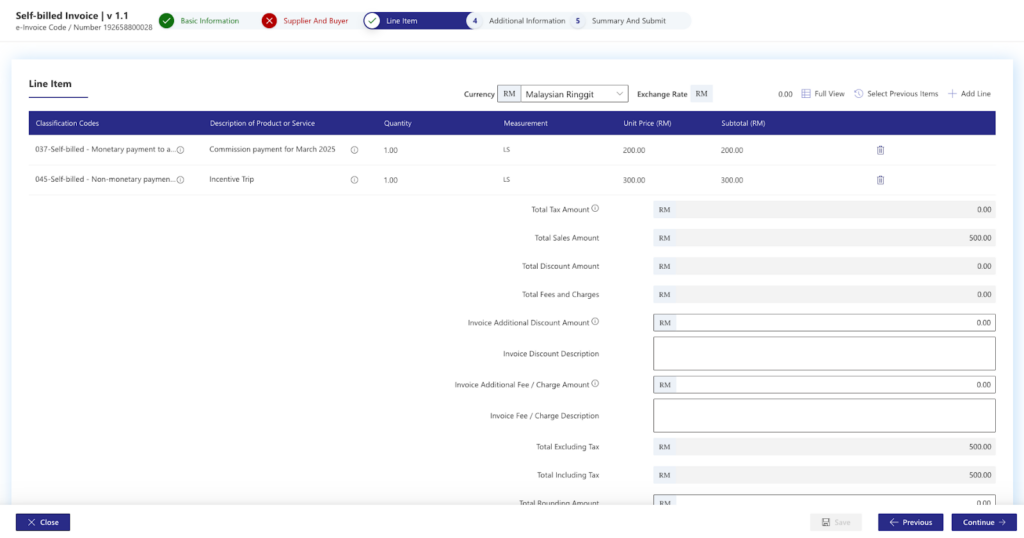Click info icon for 045 classification code
The image size is (1024, 538).
point(180,180)
